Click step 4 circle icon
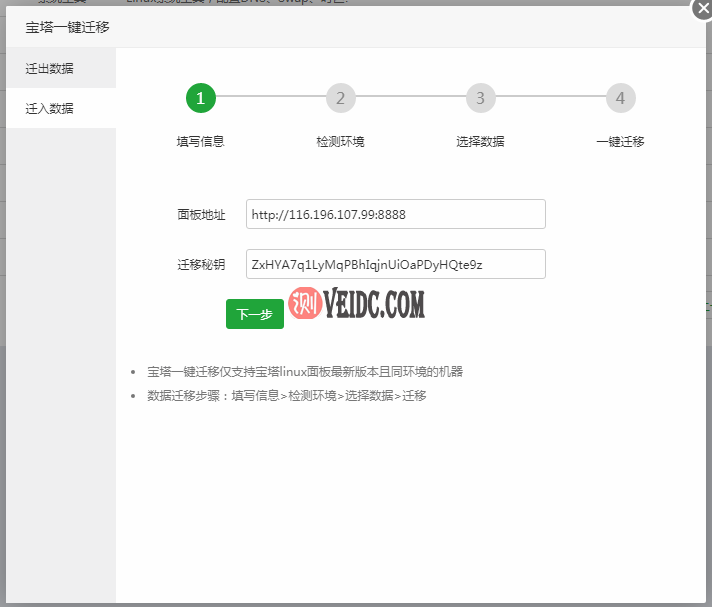The width and height of the screenshot is (712, 607). pyautogui.click(x=620, y=98)
